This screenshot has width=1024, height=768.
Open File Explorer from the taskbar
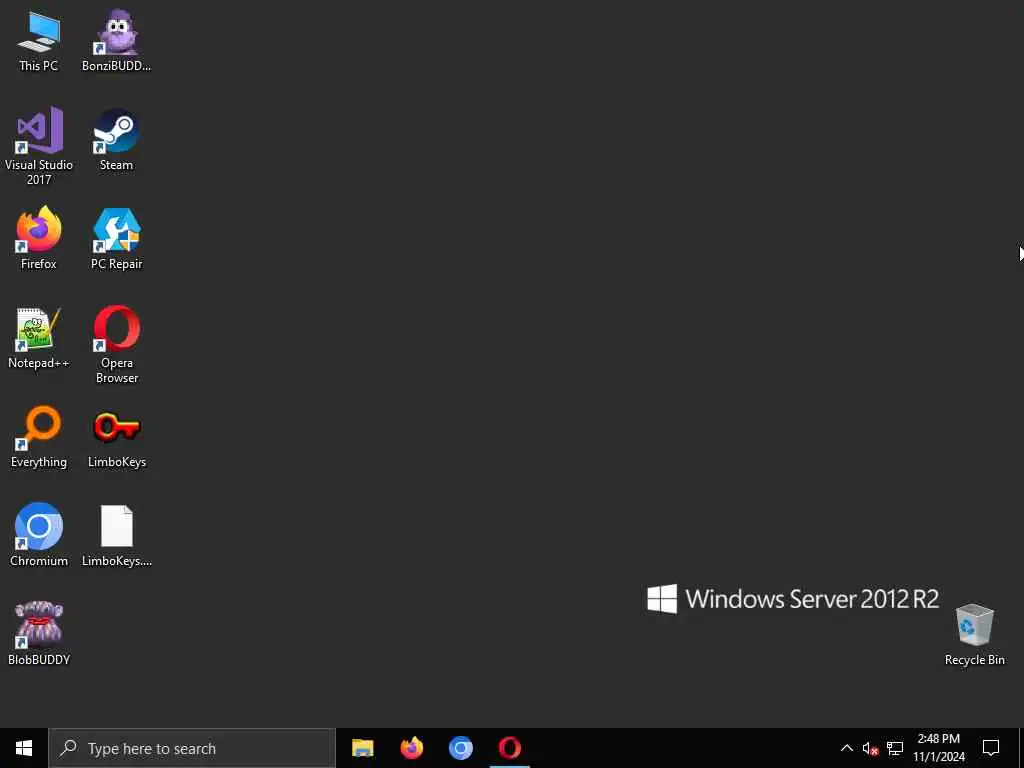pyautogui.click(x=362, y=748)
